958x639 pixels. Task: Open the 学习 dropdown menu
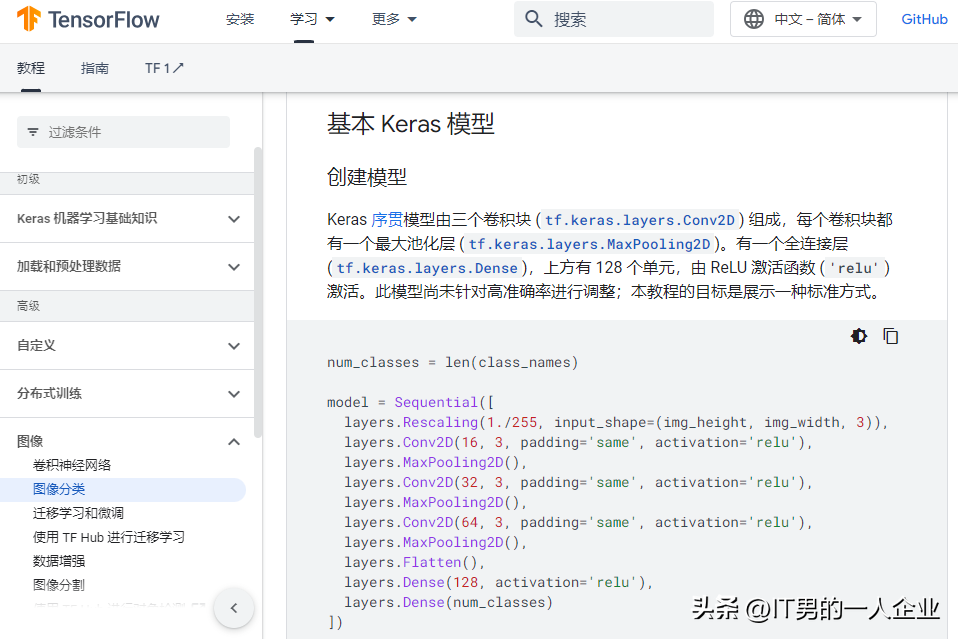312,20
